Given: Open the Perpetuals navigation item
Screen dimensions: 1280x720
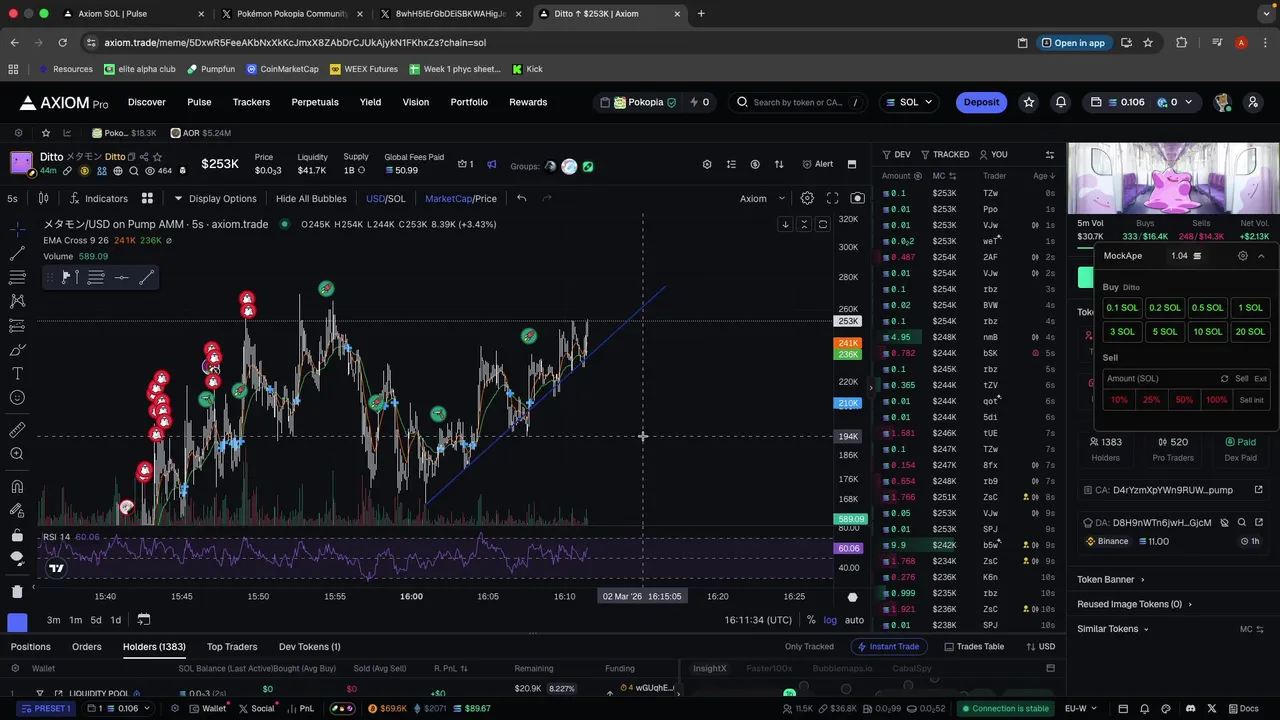Looking at the screenshot, I should [315, 102].
